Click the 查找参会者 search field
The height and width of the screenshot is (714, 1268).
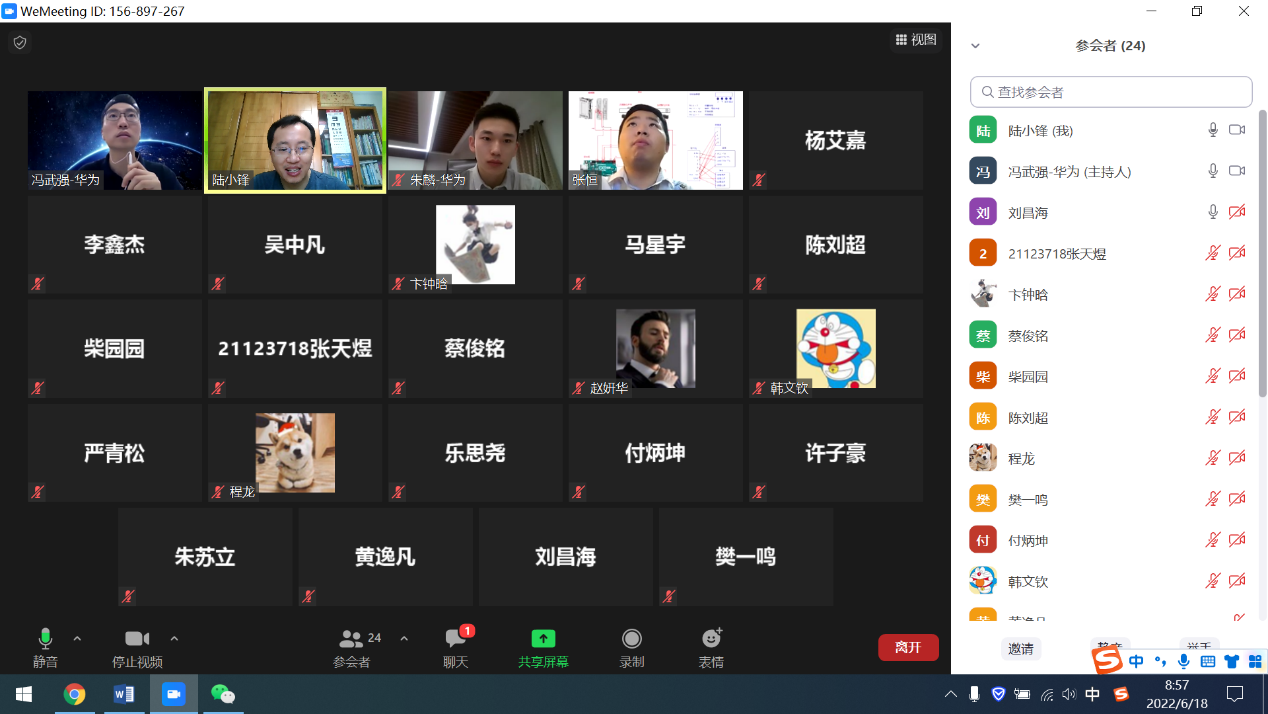[x=1111, y=92]
